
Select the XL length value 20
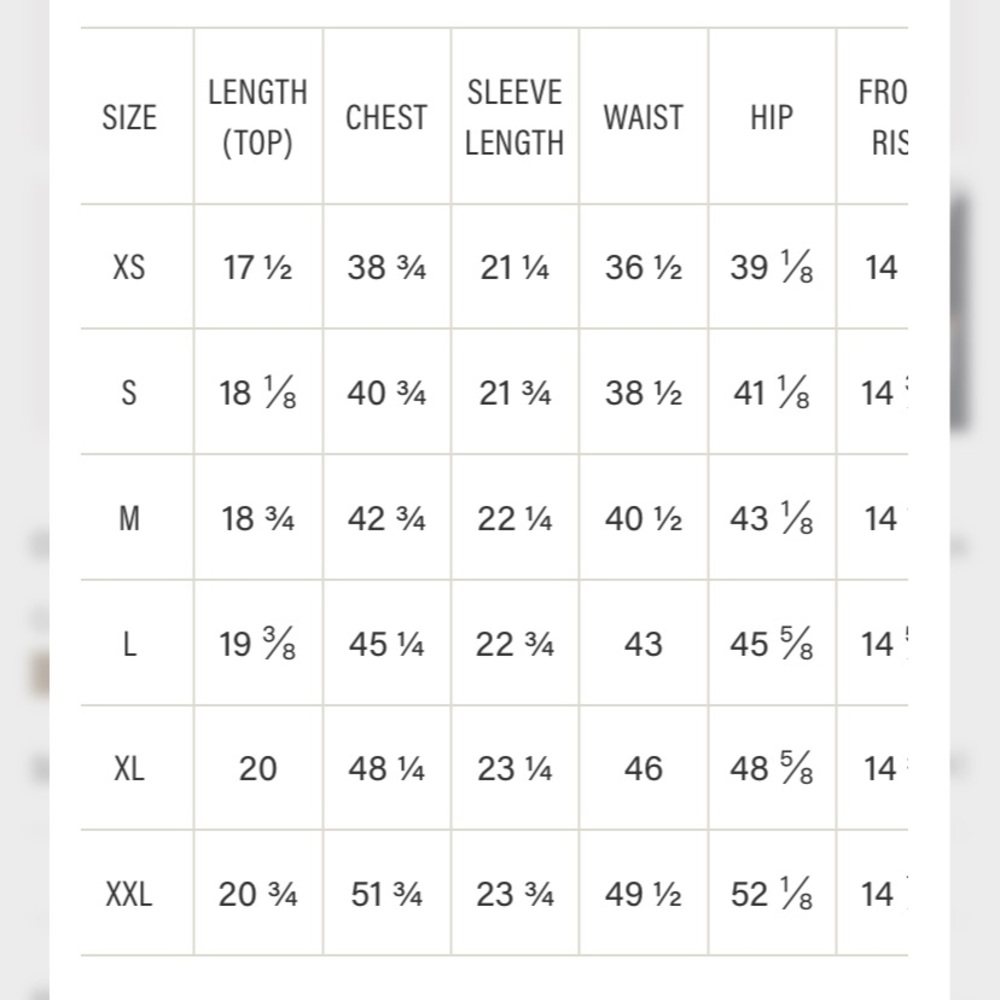(258, 768)
